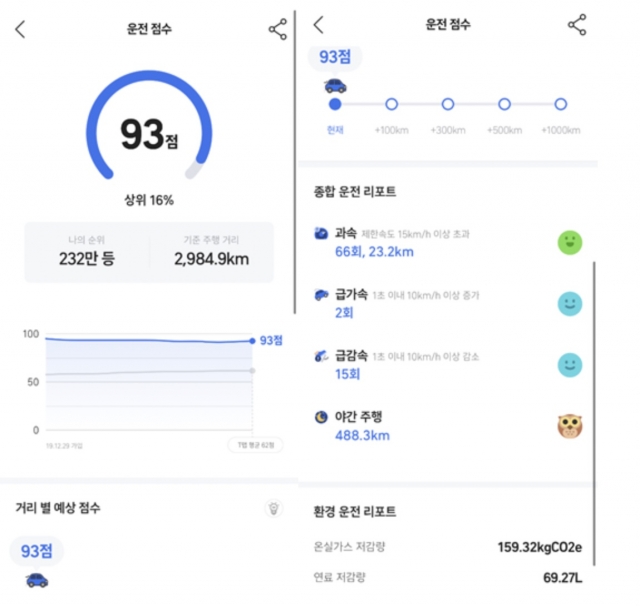Viewport: 640px width, 606px height.
Task: Tap the 66회, 23.2km speeding value
Action: pos(374,252)
